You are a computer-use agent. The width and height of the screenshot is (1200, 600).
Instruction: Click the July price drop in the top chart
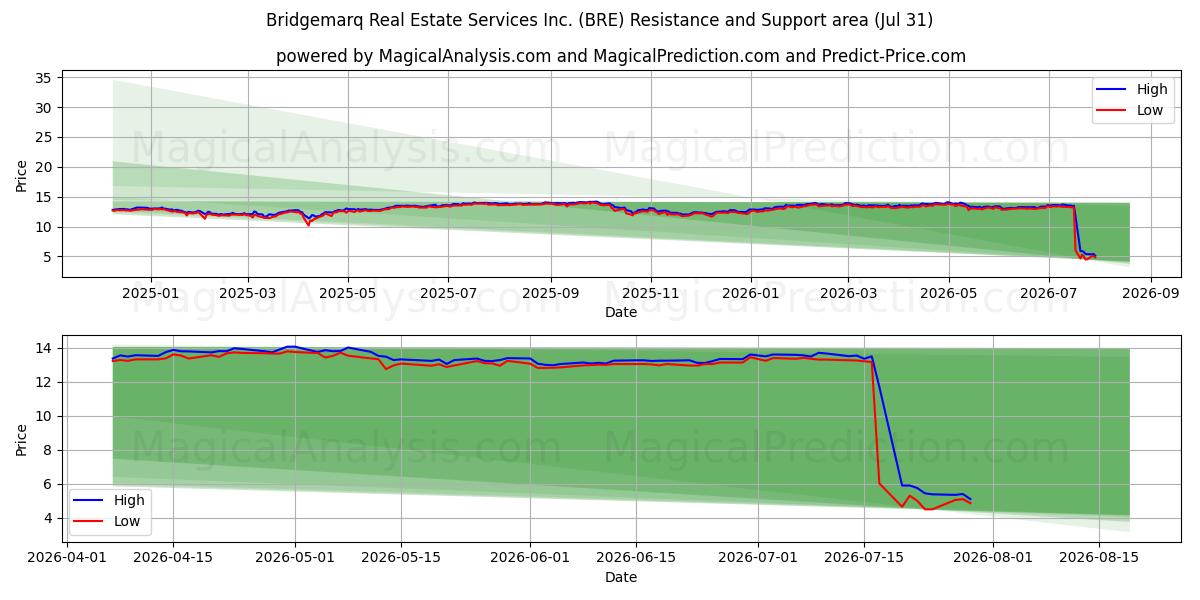1077,230
